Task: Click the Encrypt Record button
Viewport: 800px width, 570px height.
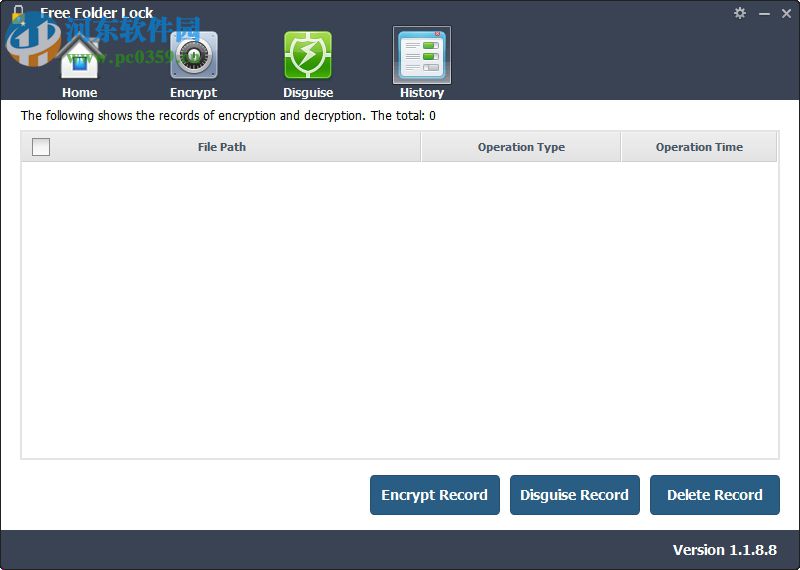Action: coord(435,495)
